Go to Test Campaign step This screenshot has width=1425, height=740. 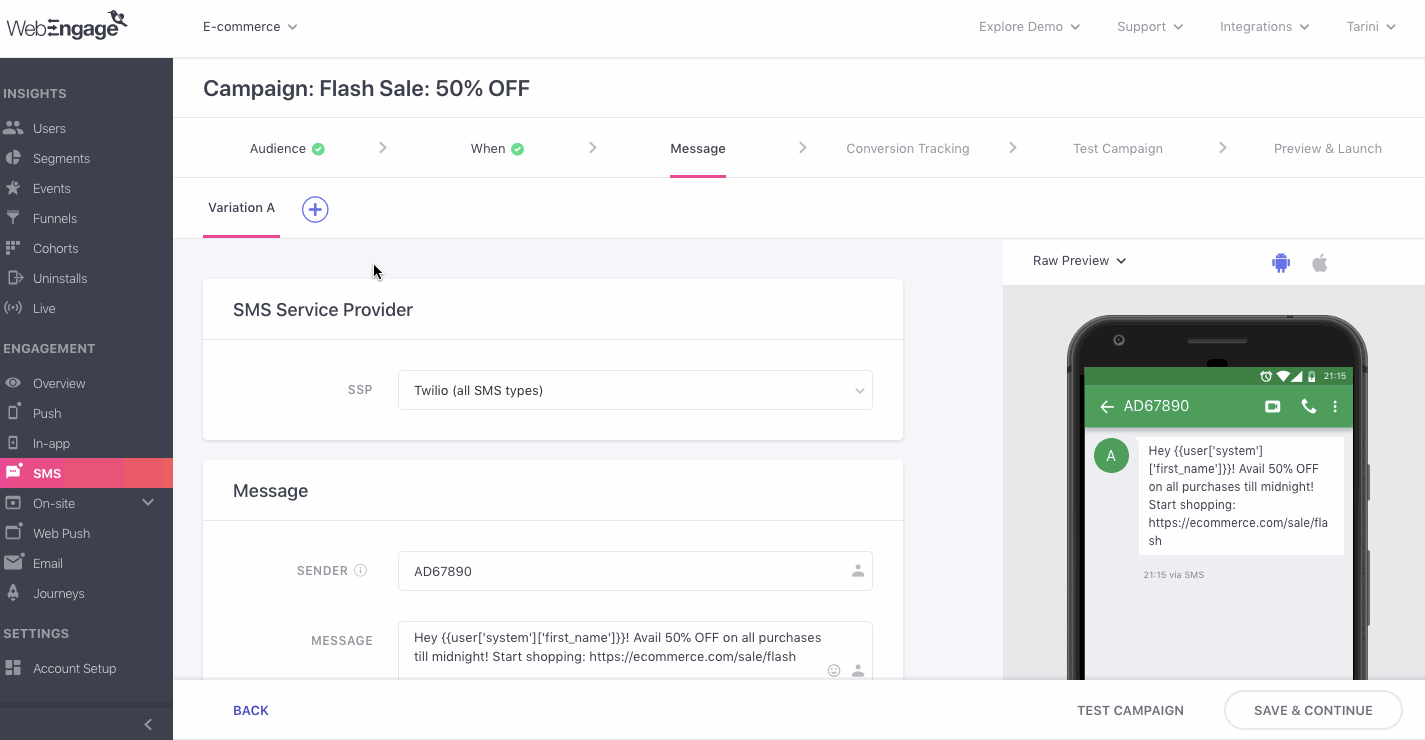[x=1118, y=148]
